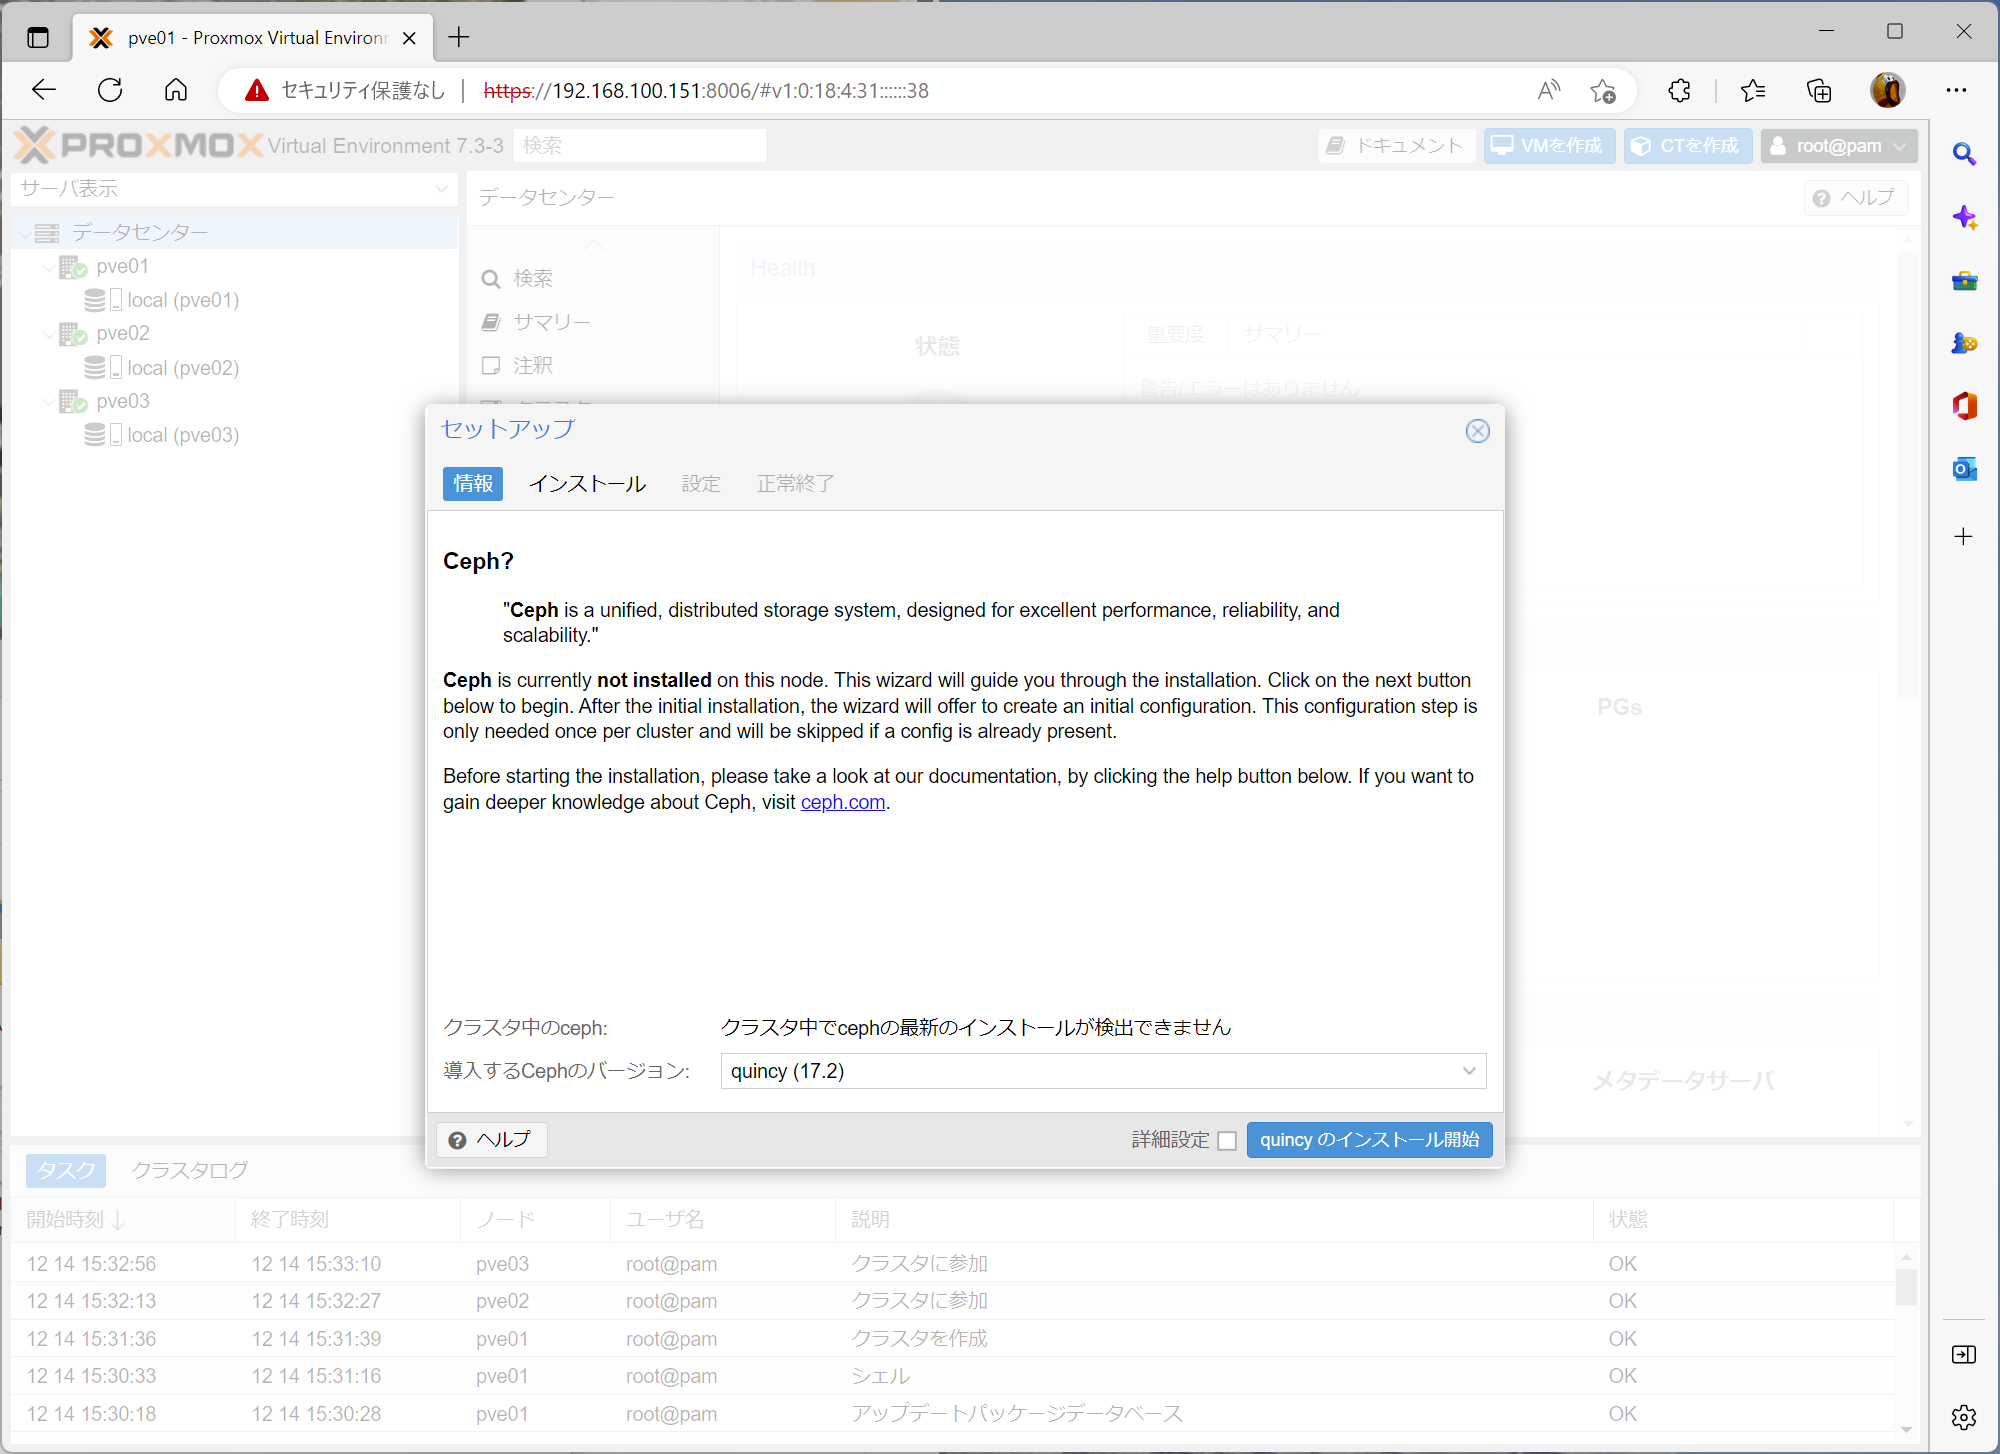Open the ドキュメント documentation button

(x=1396, y=146)
